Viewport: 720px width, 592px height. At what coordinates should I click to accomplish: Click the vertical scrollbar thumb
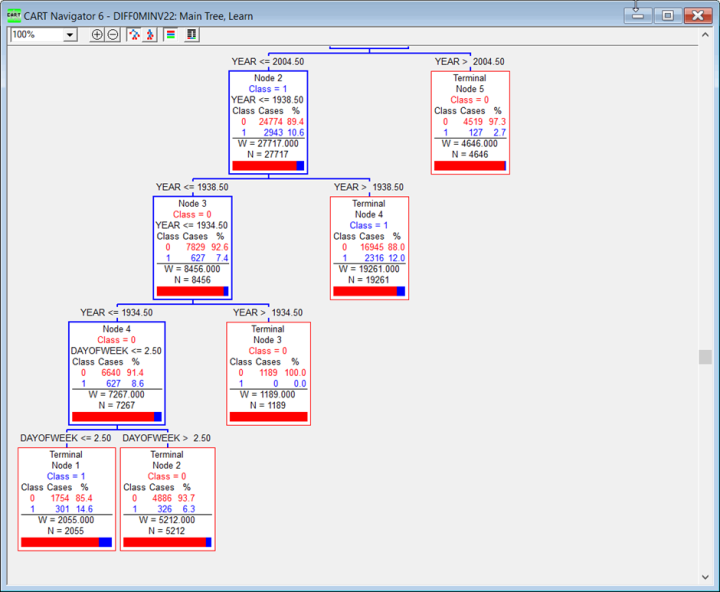point(705,357)
